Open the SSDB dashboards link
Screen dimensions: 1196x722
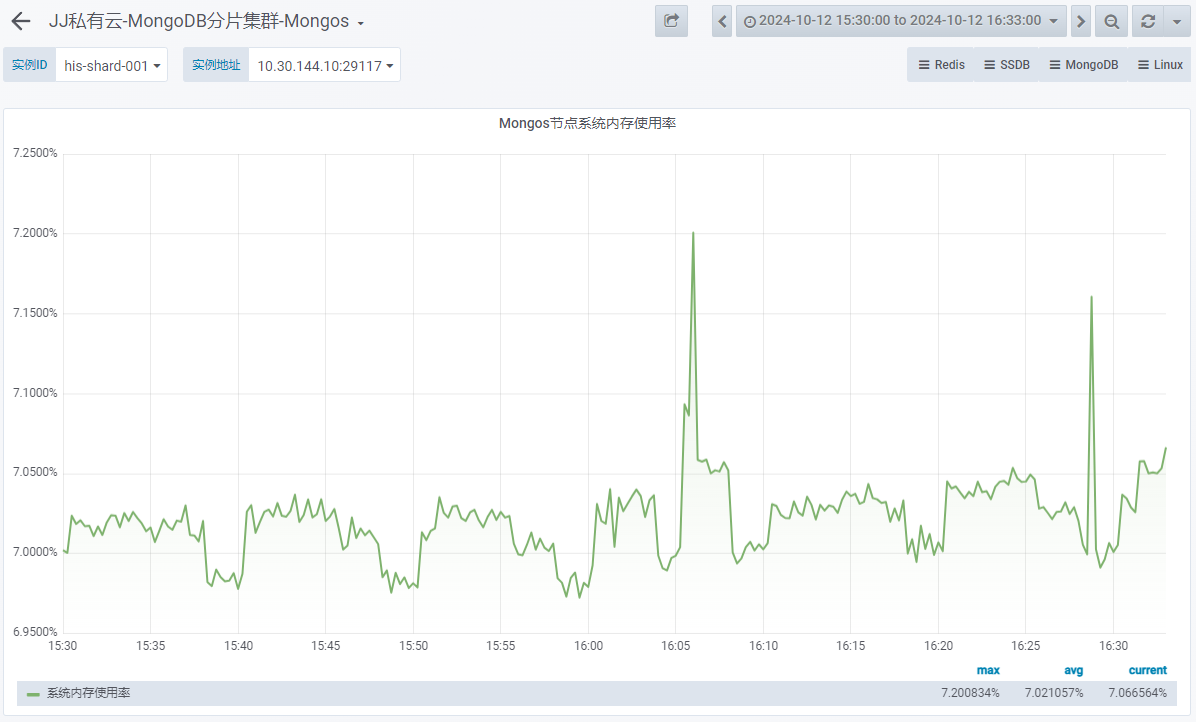[1006, 65]
